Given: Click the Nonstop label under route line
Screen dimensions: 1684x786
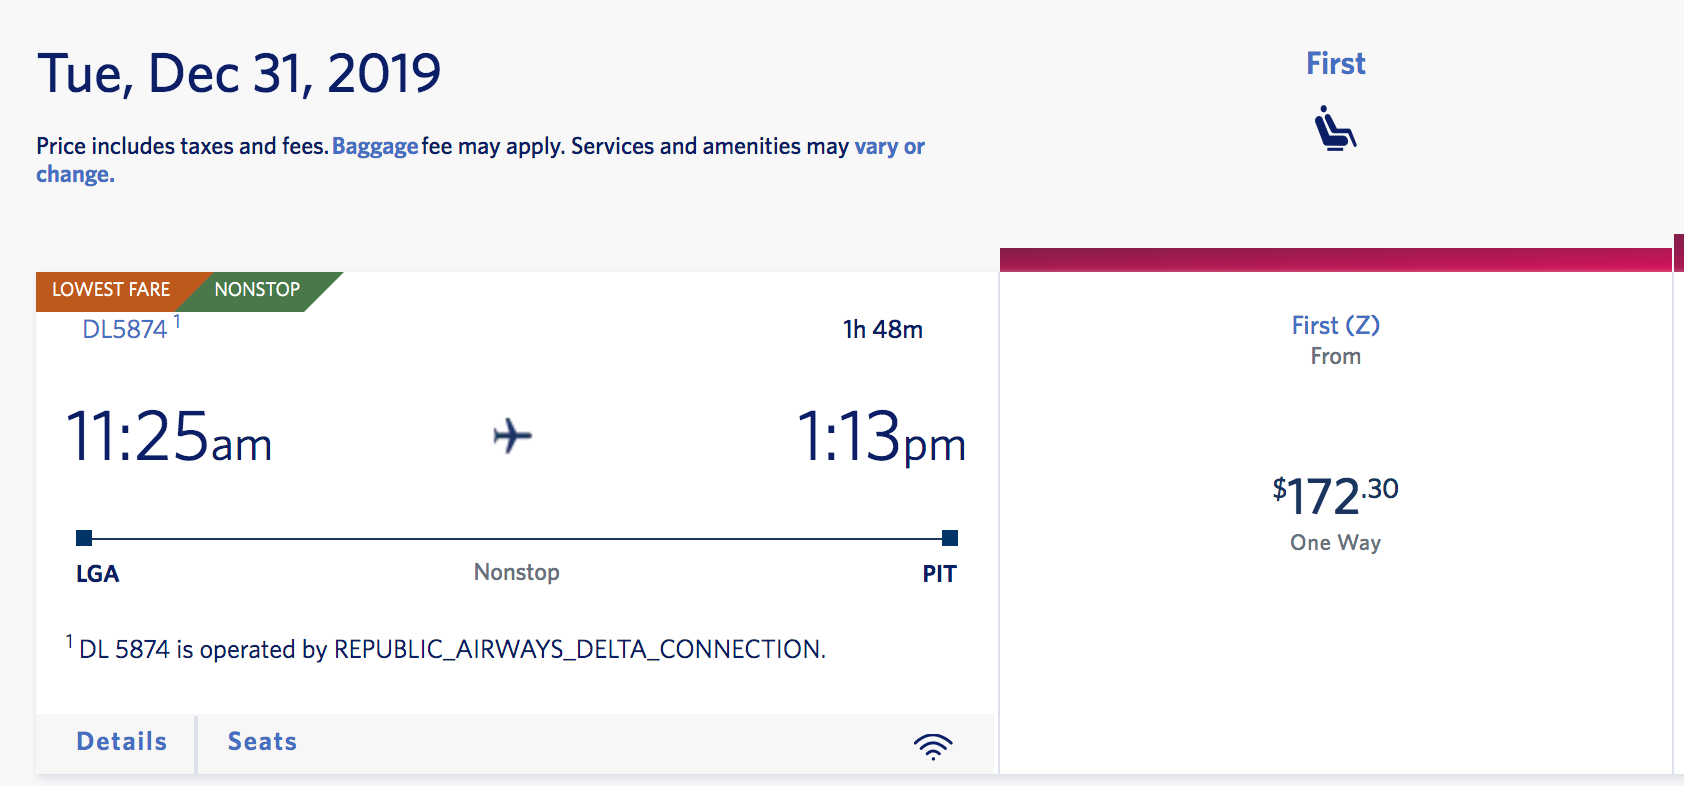Looking at the screenshot, I should 516,572.
